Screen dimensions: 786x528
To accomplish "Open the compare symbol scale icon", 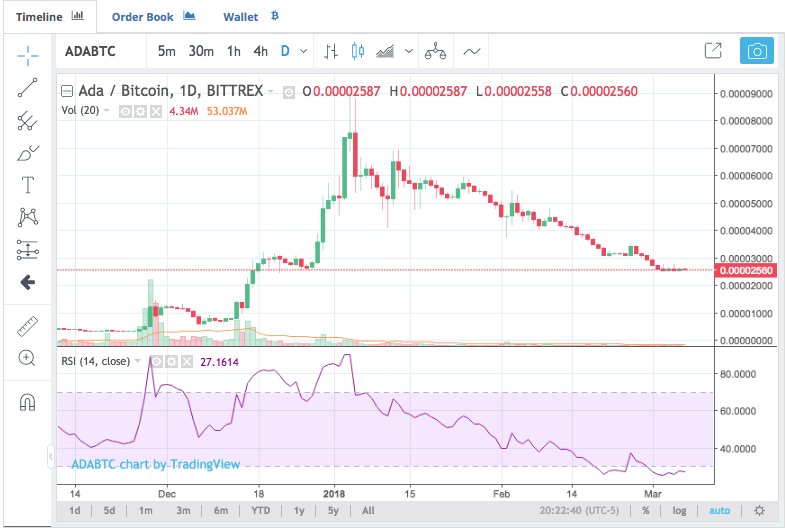I will coord(435,51).
